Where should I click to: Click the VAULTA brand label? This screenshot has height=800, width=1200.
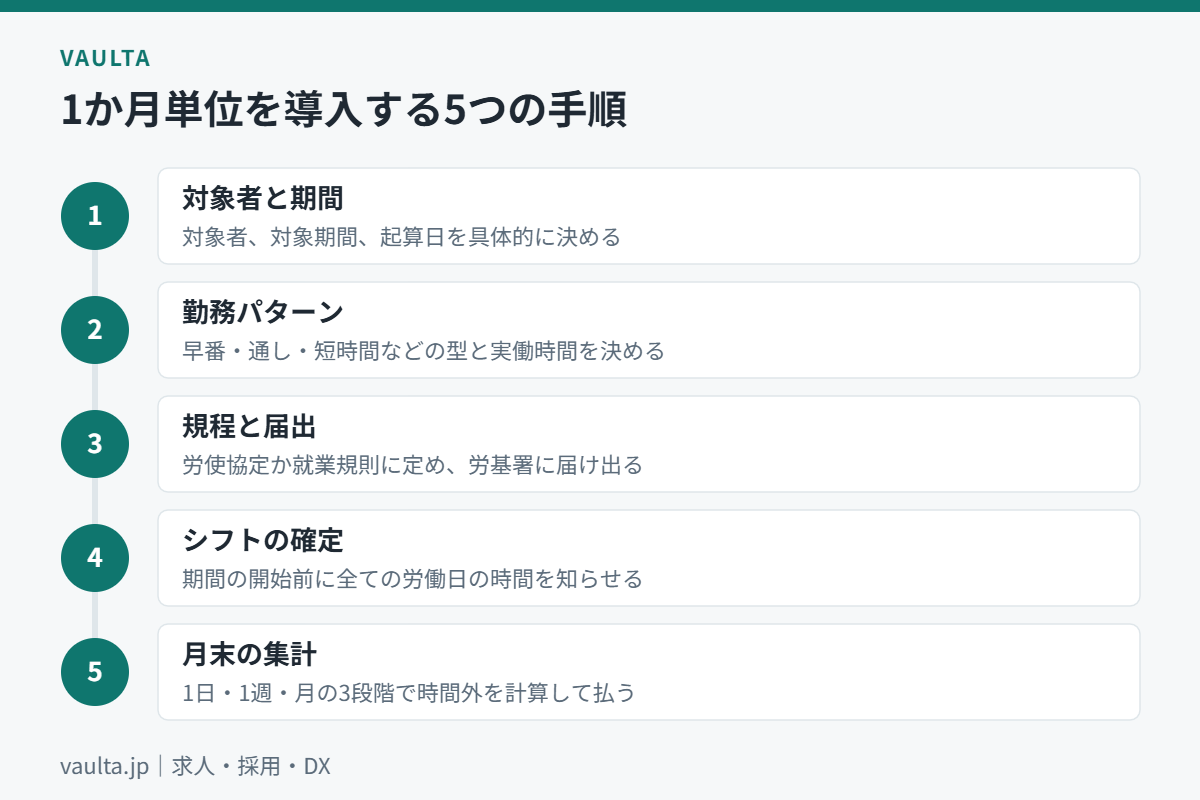coord(105,58)
